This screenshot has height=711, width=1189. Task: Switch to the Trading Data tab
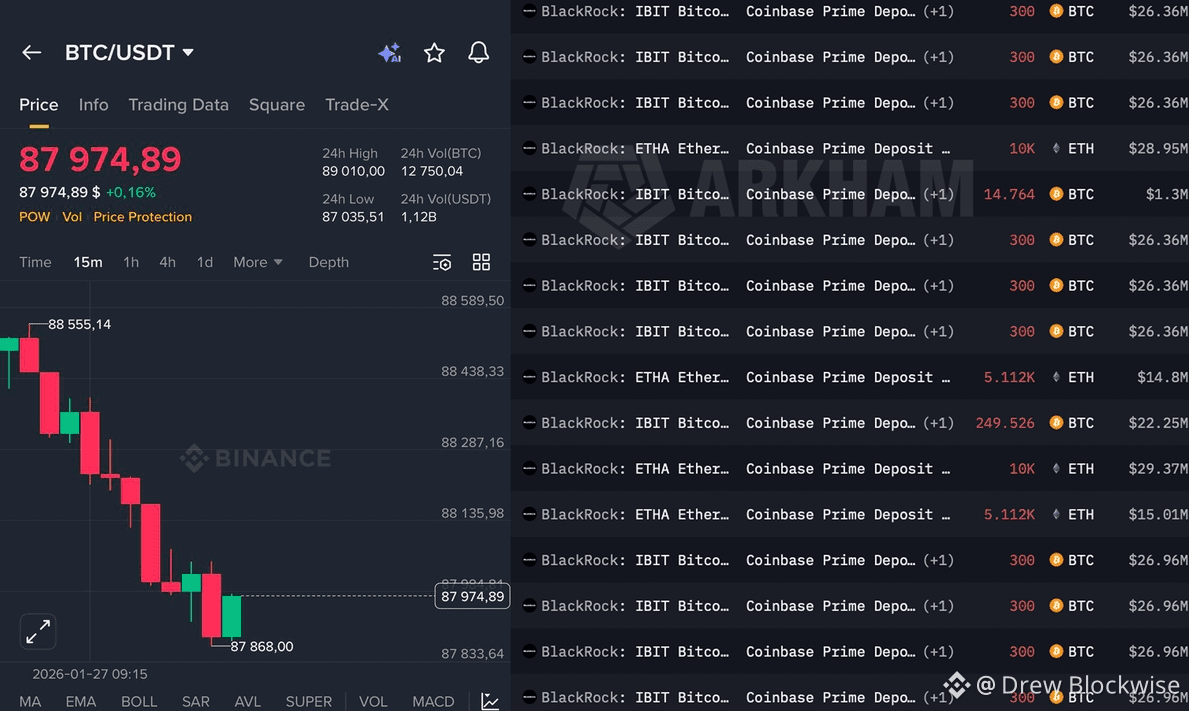178,104
